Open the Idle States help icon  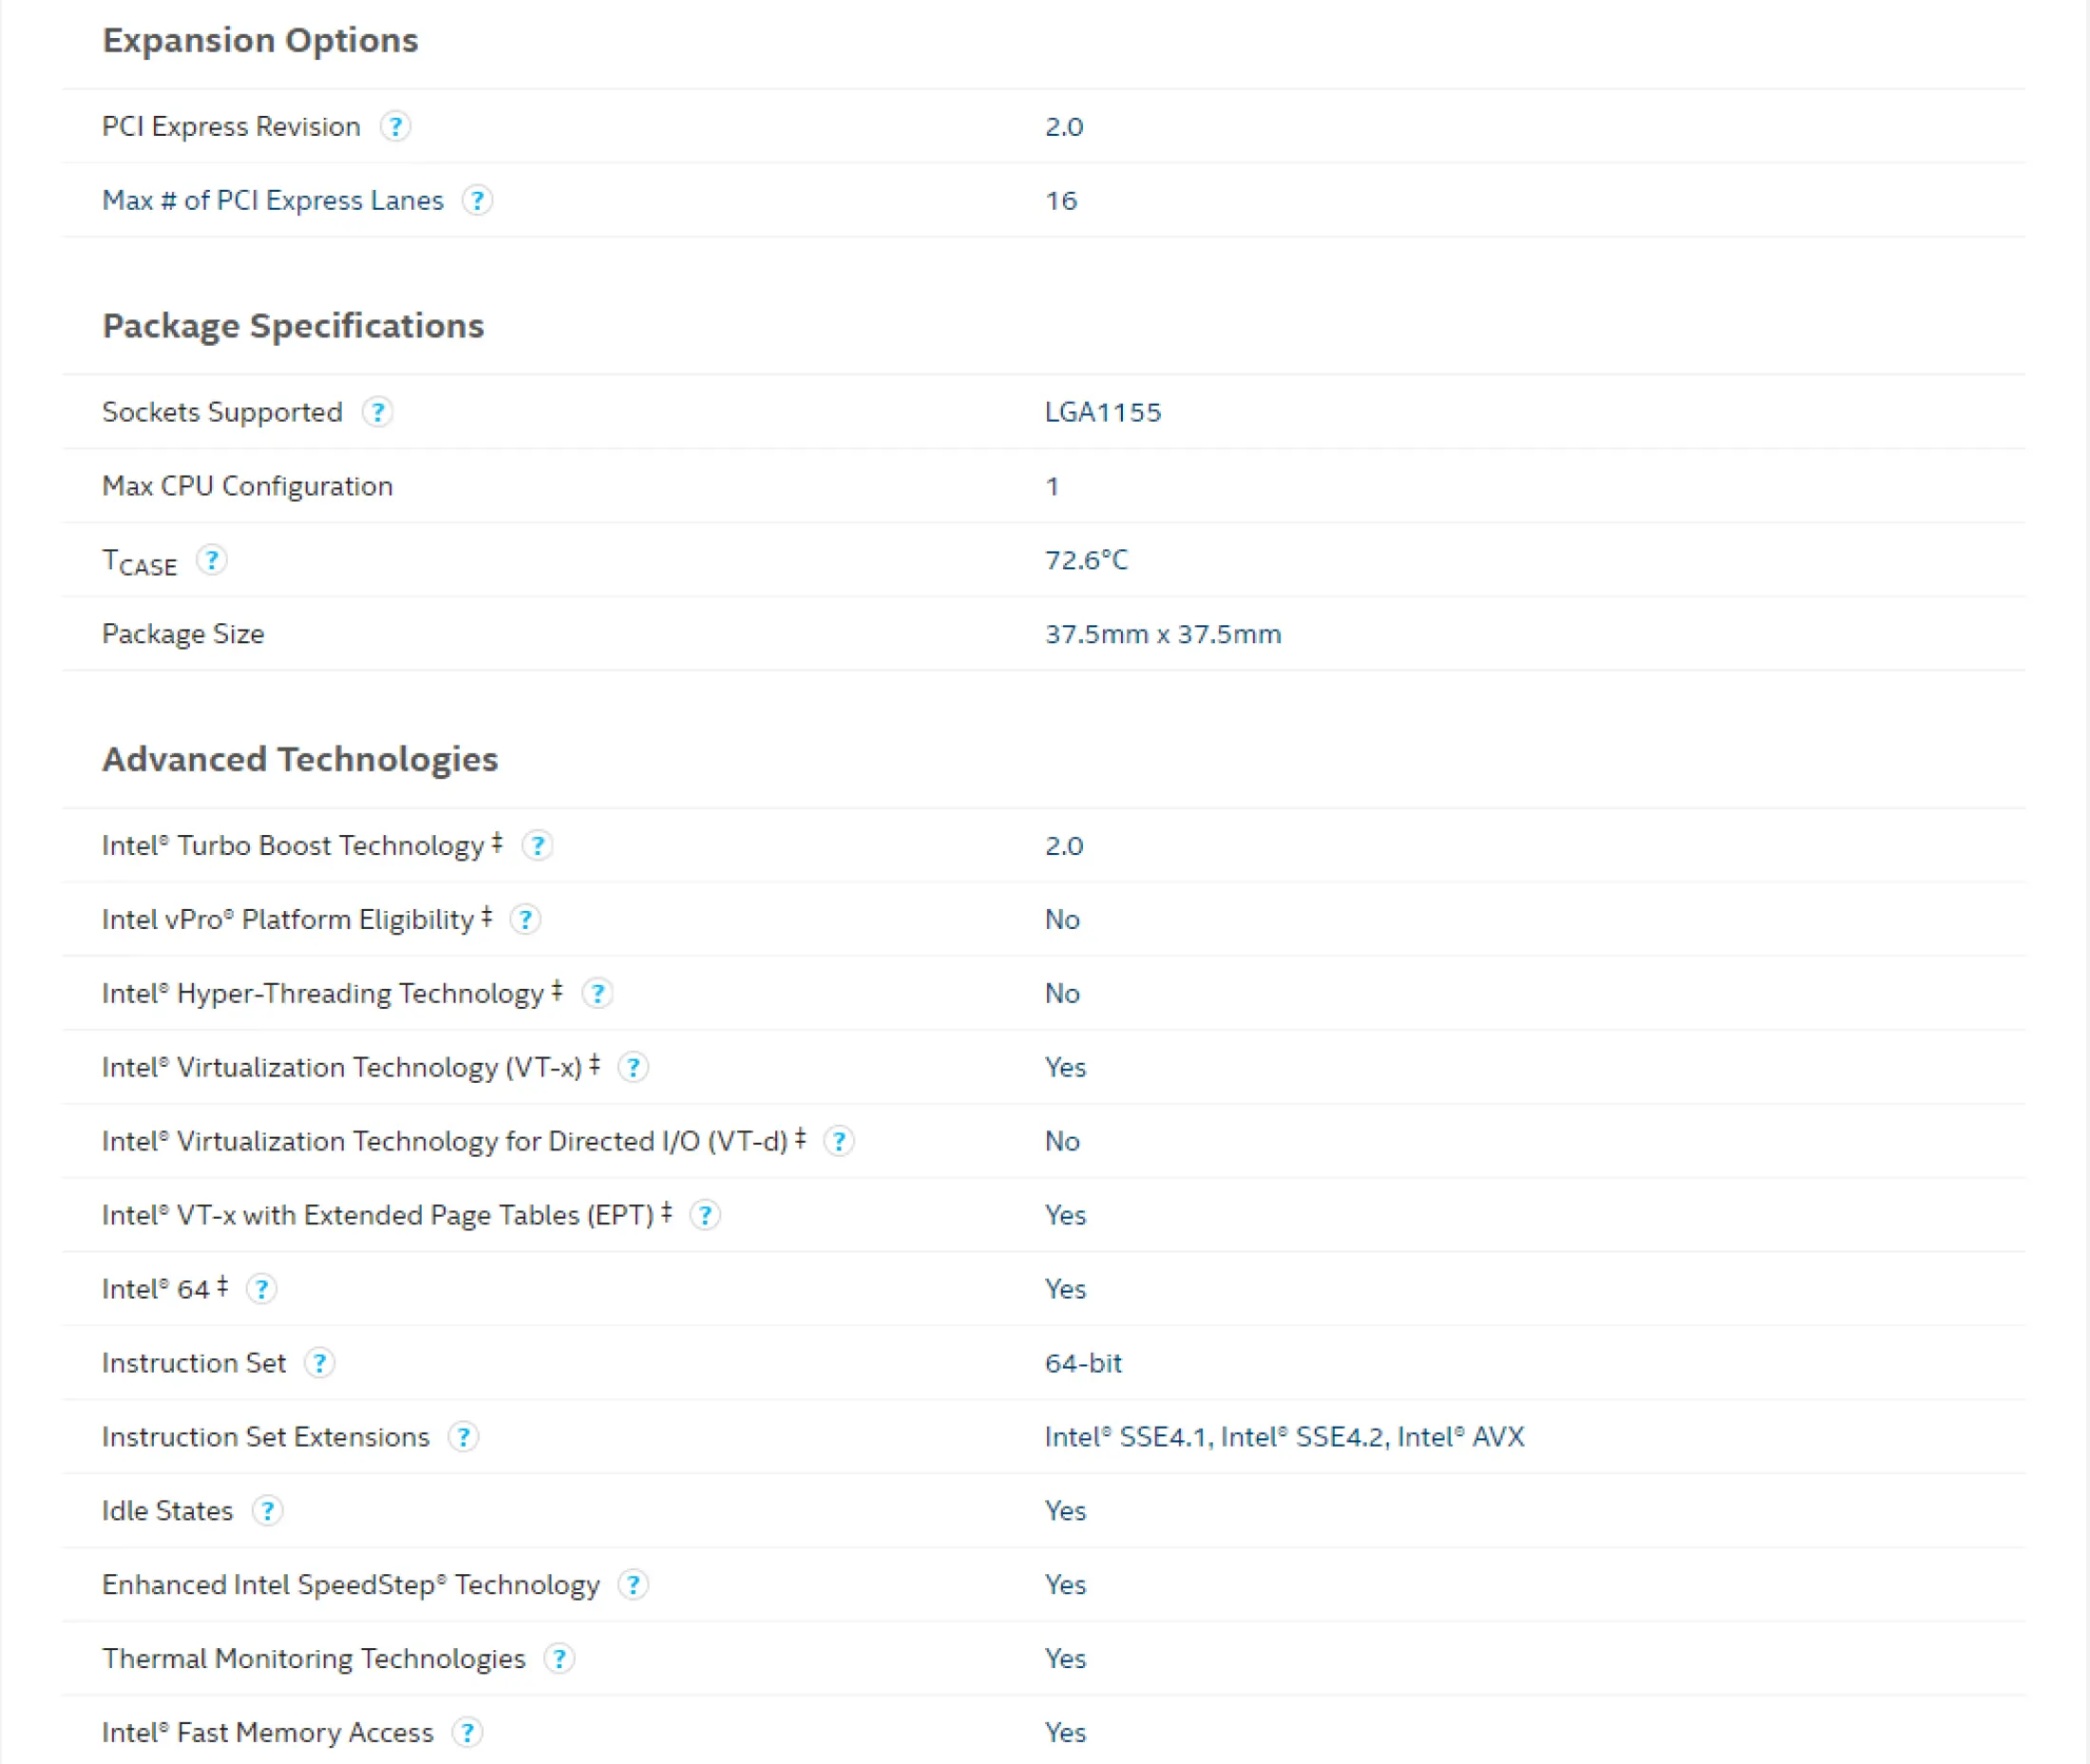click(x=267, y=1512)
